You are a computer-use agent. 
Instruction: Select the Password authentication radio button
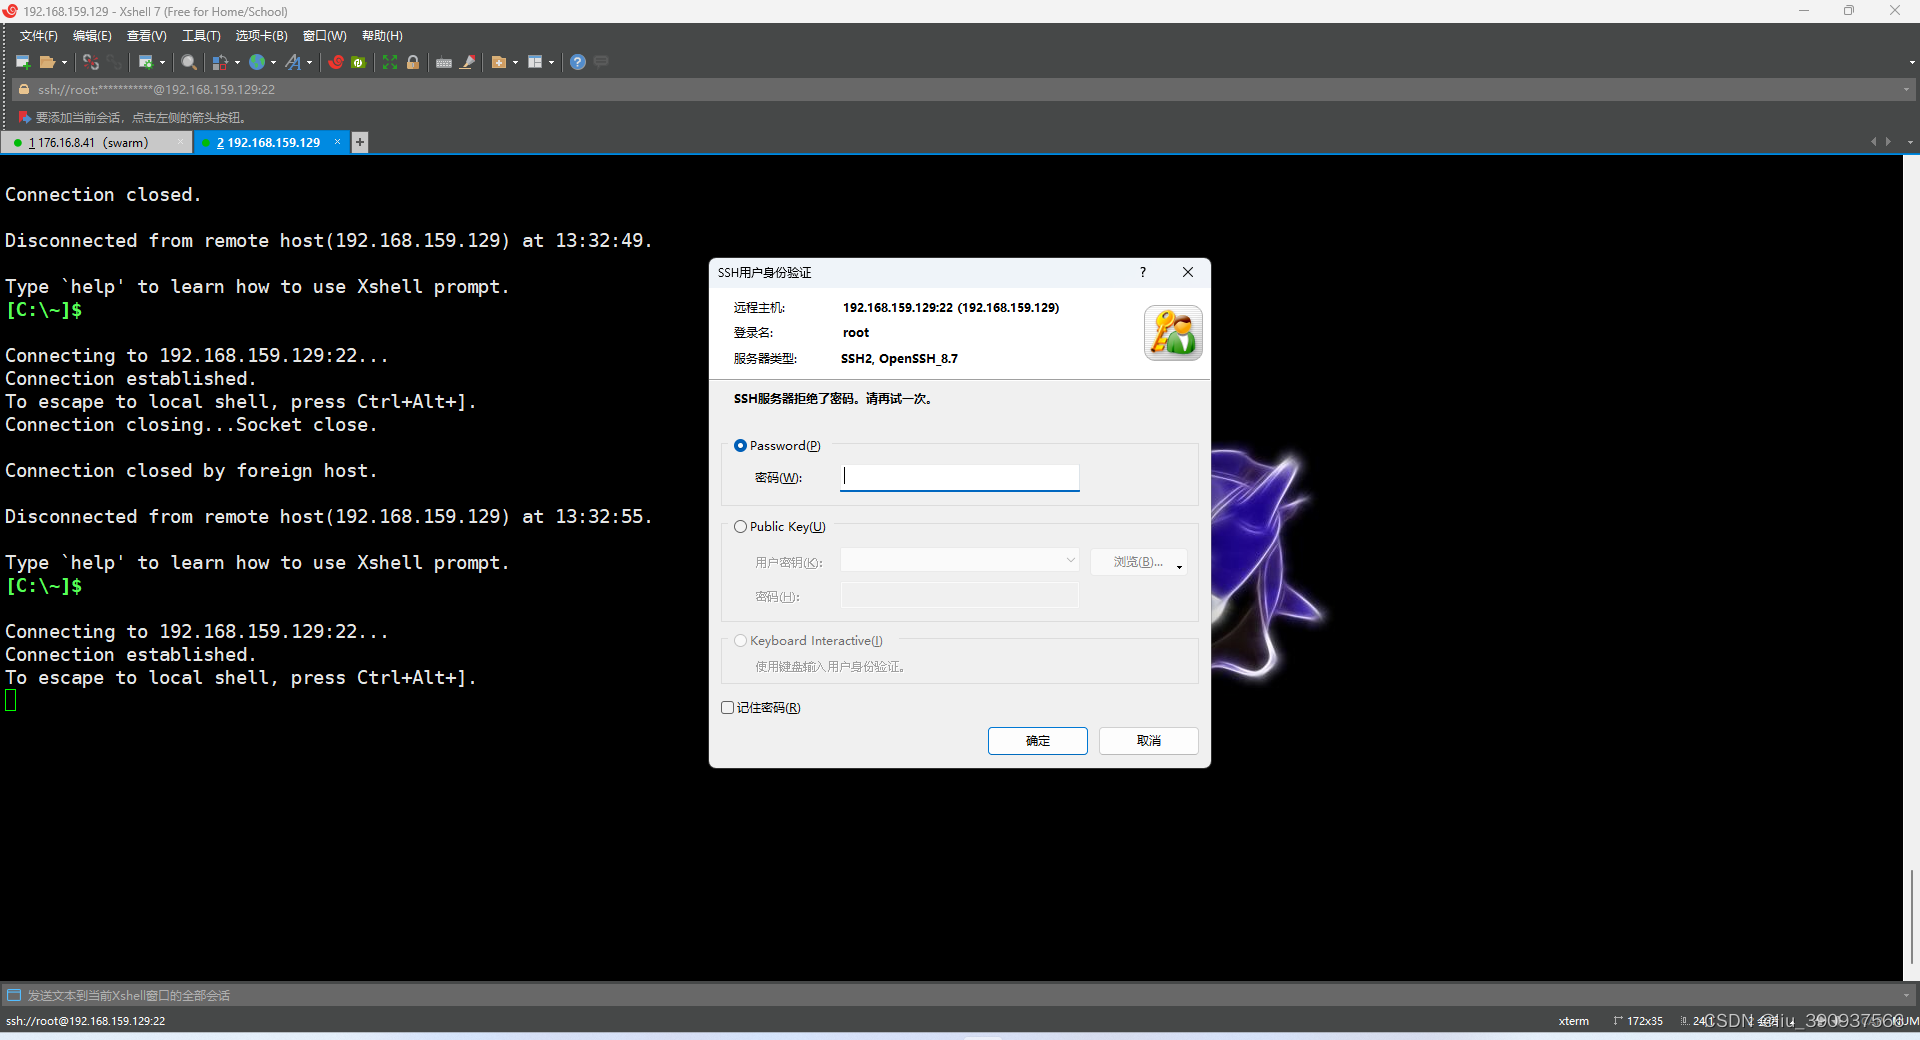(740, 445)
